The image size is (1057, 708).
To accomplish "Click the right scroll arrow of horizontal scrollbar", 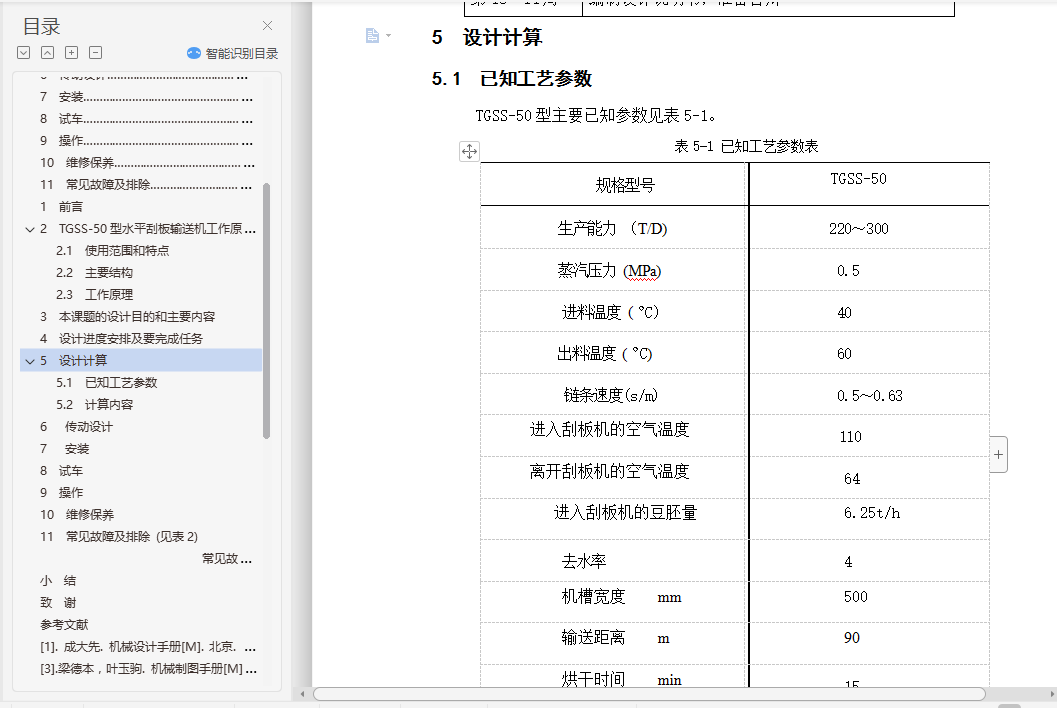I will point(1052,694).
